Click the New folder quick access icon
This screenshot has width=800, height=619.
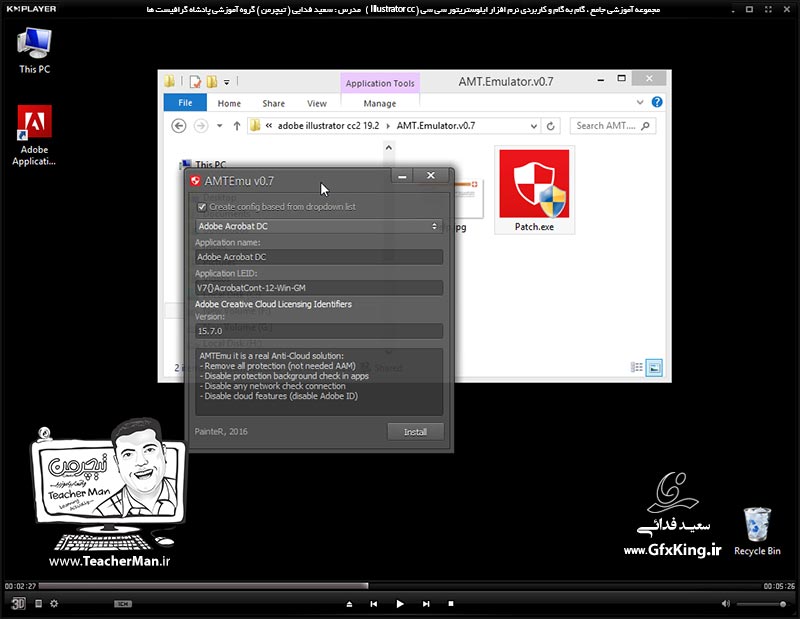click(x=212, y=82)
